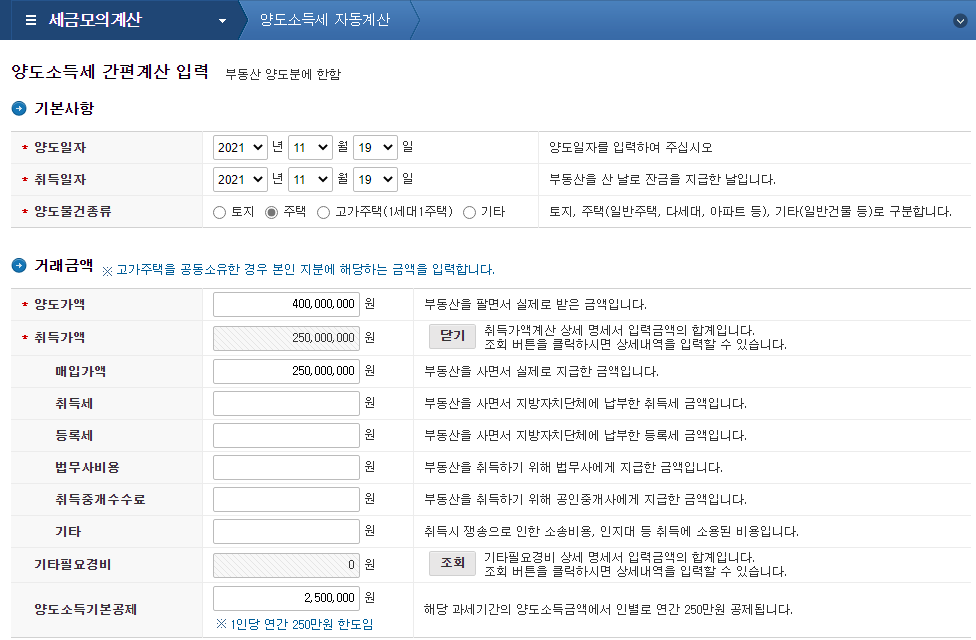Viewport: 976px width, 640px height.
Task: Click the 양도소득세 간편계산 입력 heading
Action: [110, 72]
